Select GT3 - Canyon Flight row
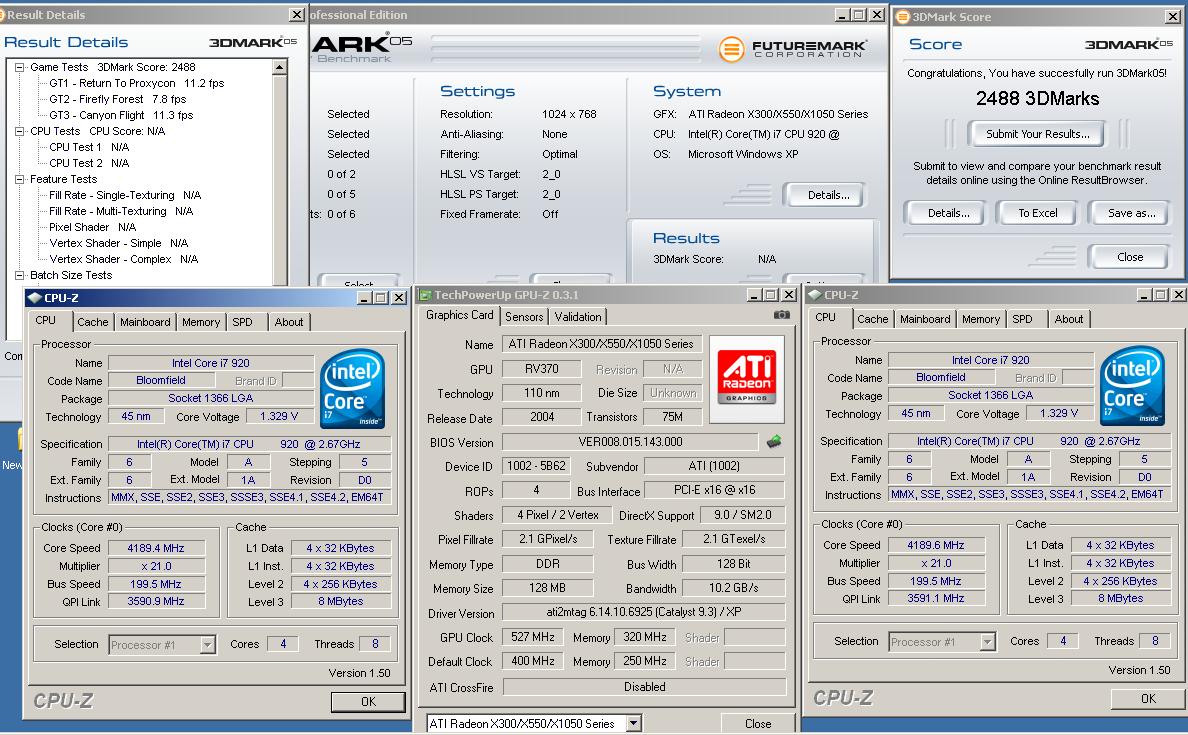Viewport: 1188px width, 735px height. pos(121,115)
